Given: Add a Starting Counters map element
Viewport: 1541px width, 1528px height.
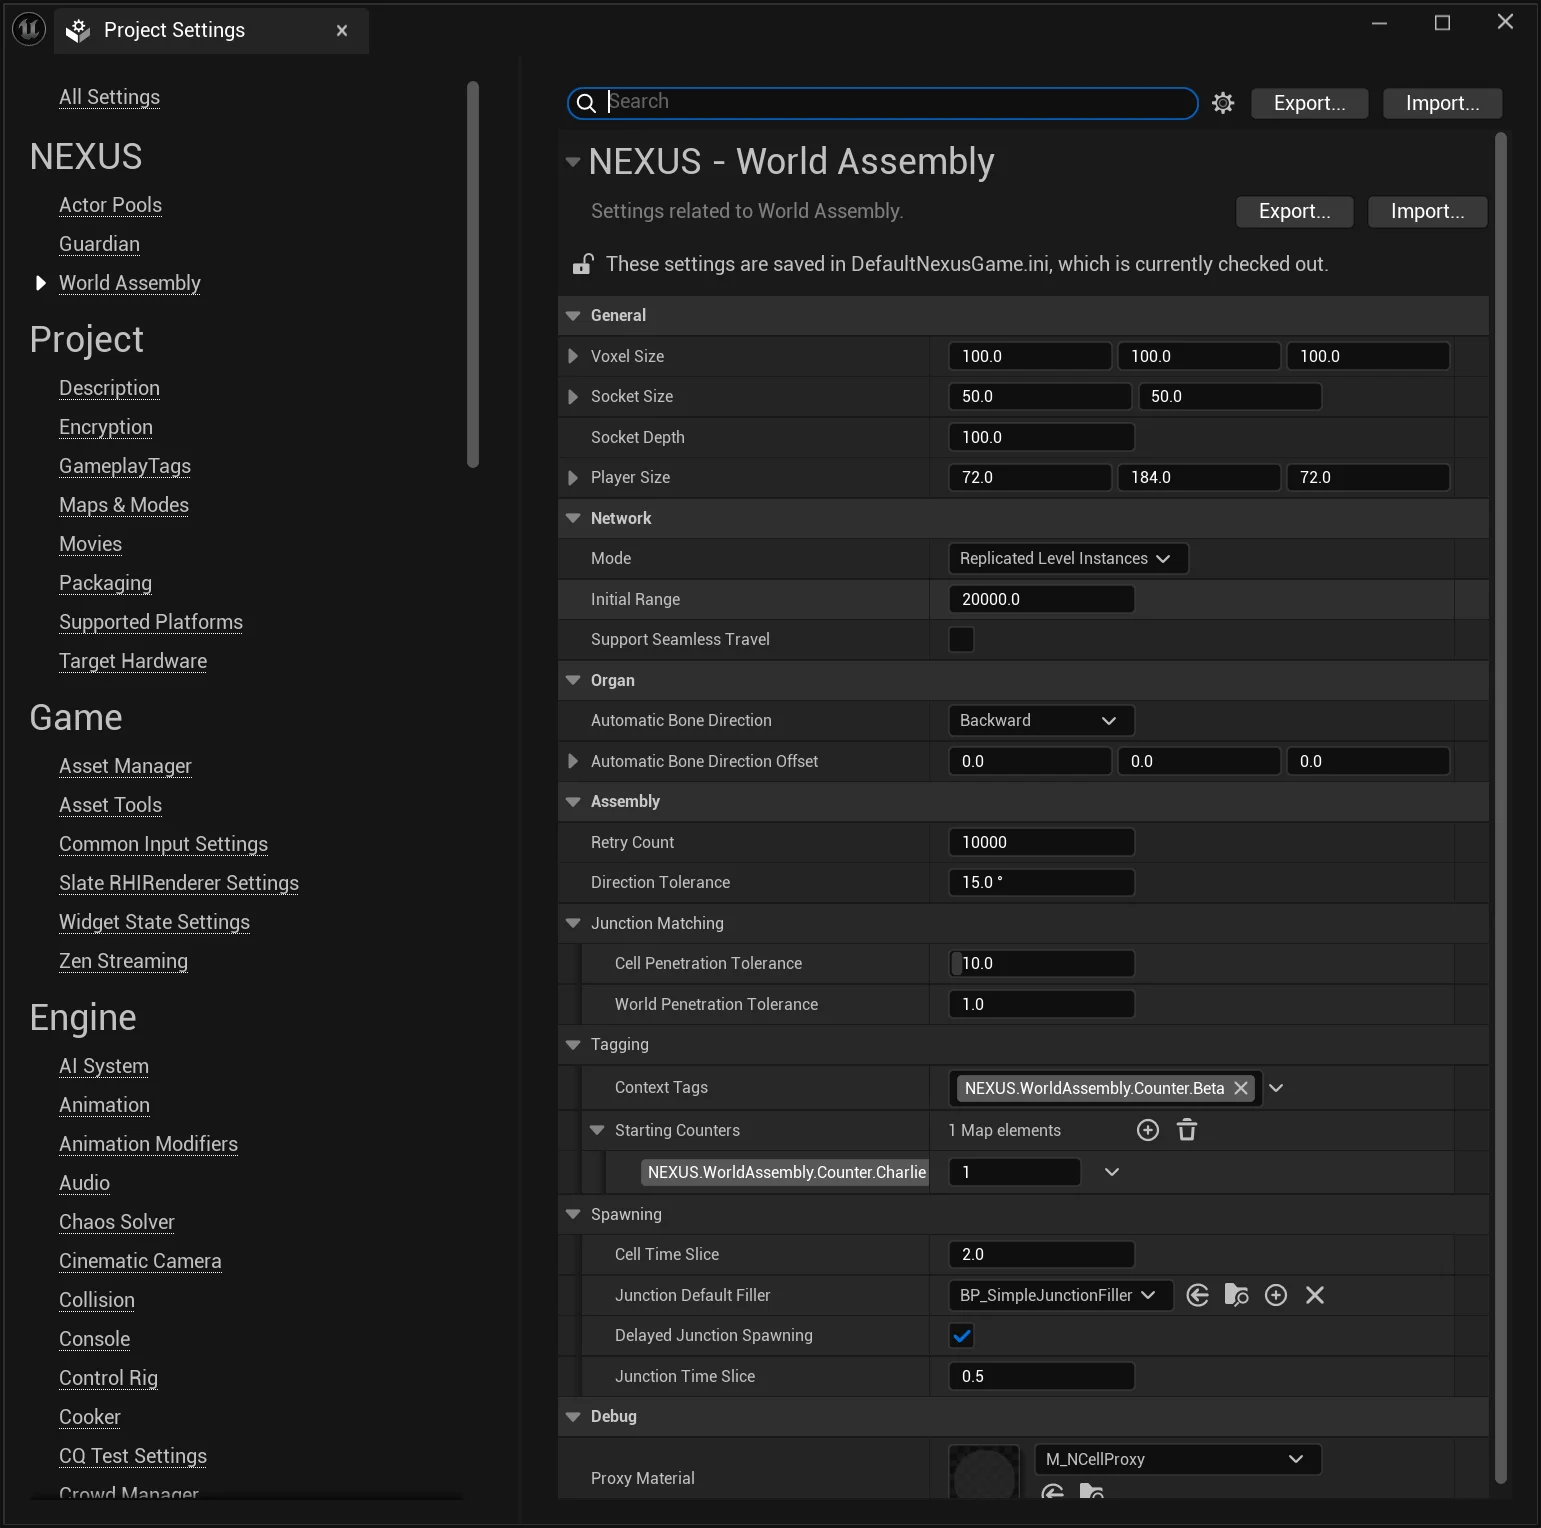Looking at the screenshot, I should tap(1148, 1130).
